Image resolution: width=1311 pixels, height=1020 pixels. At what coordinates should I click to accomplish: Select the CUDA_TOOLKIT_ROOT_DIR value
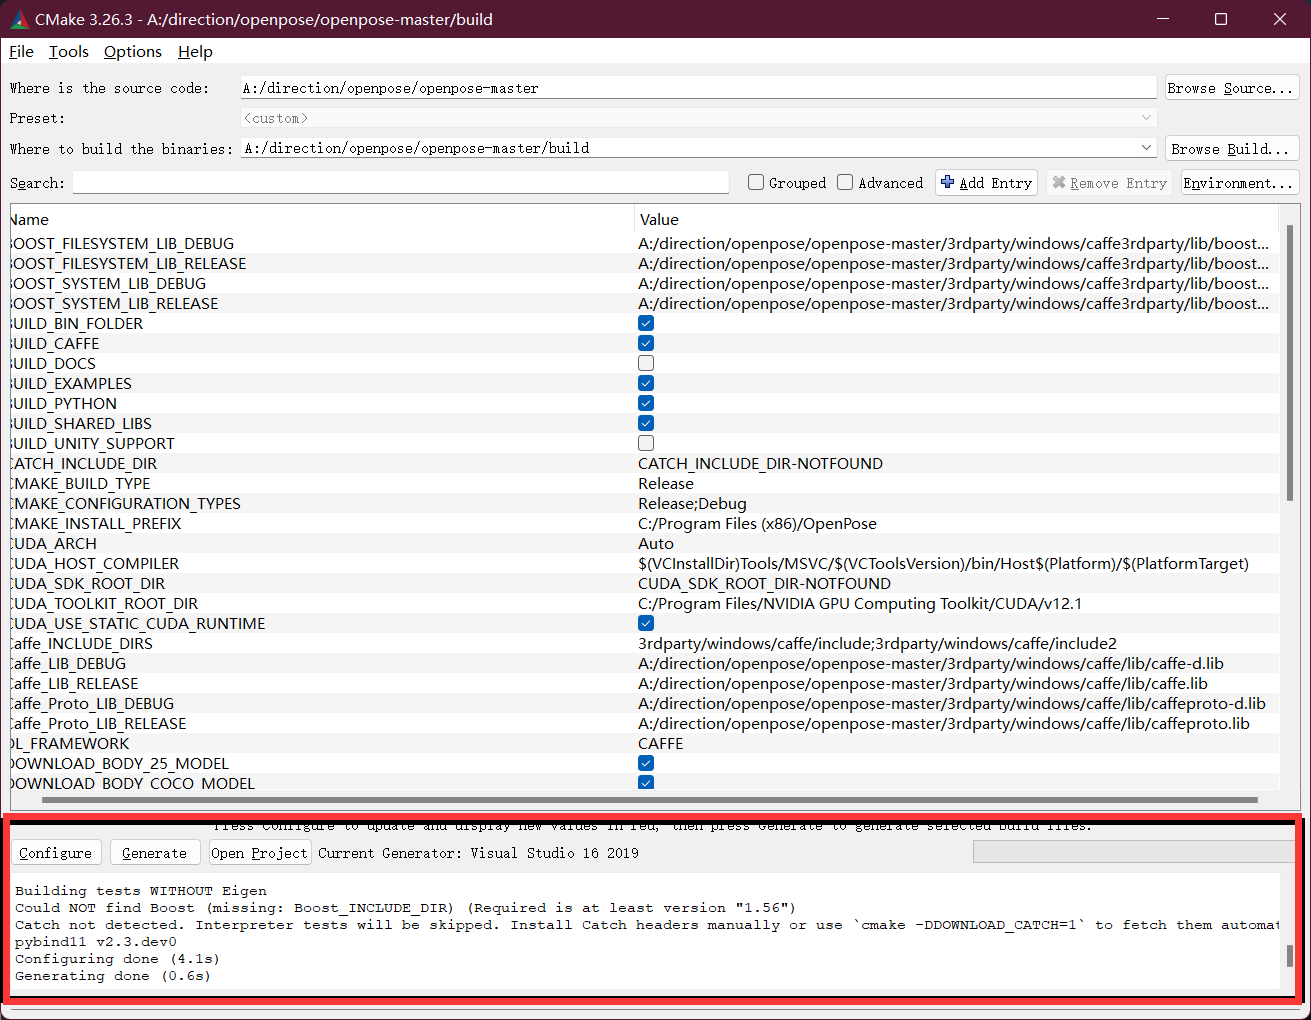tap(860, 603)
